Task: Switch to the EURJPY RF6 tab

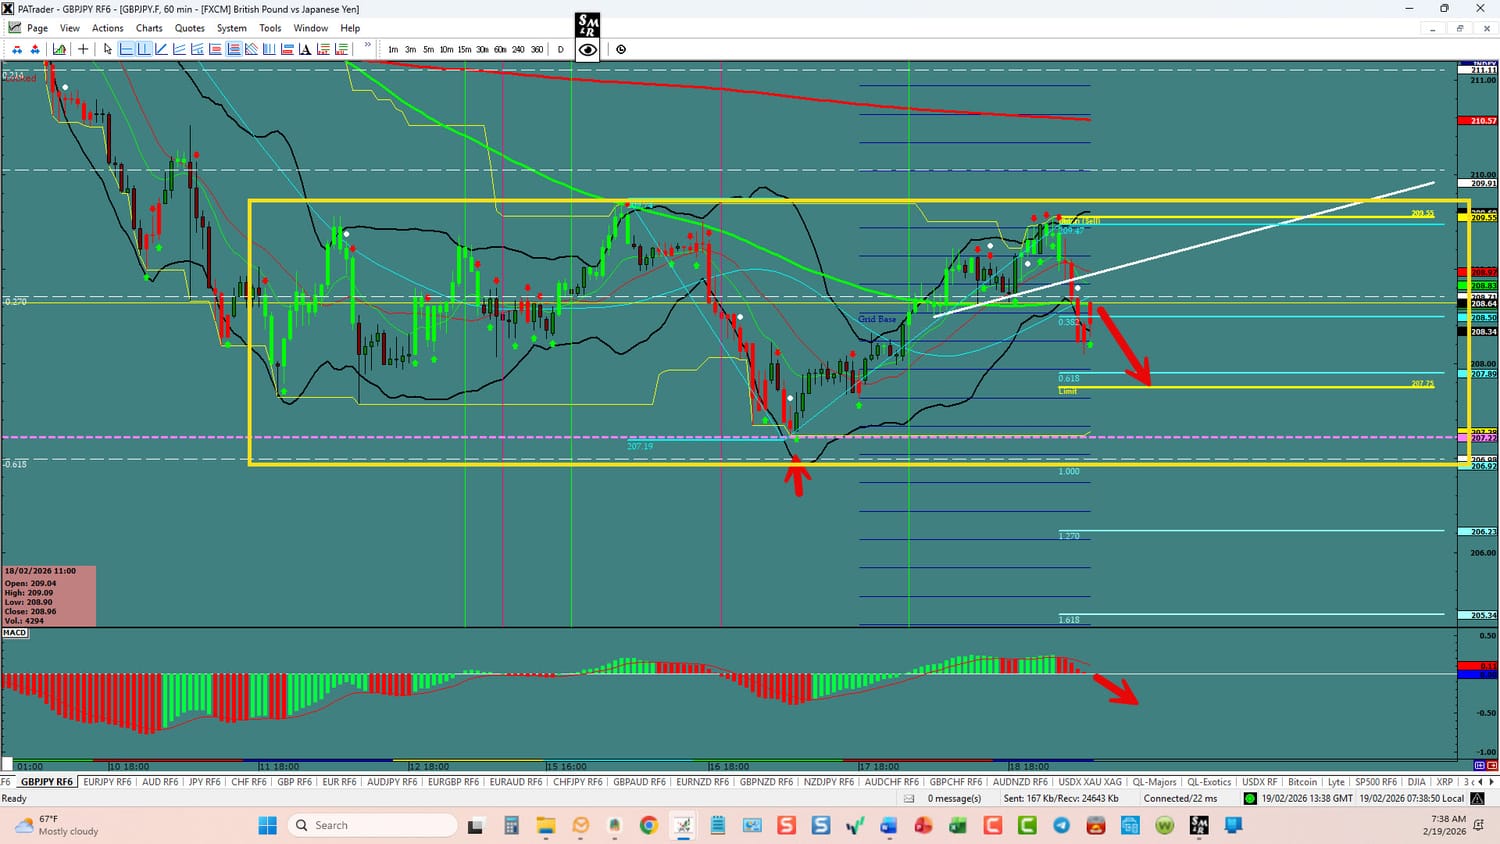Action: 107,782
